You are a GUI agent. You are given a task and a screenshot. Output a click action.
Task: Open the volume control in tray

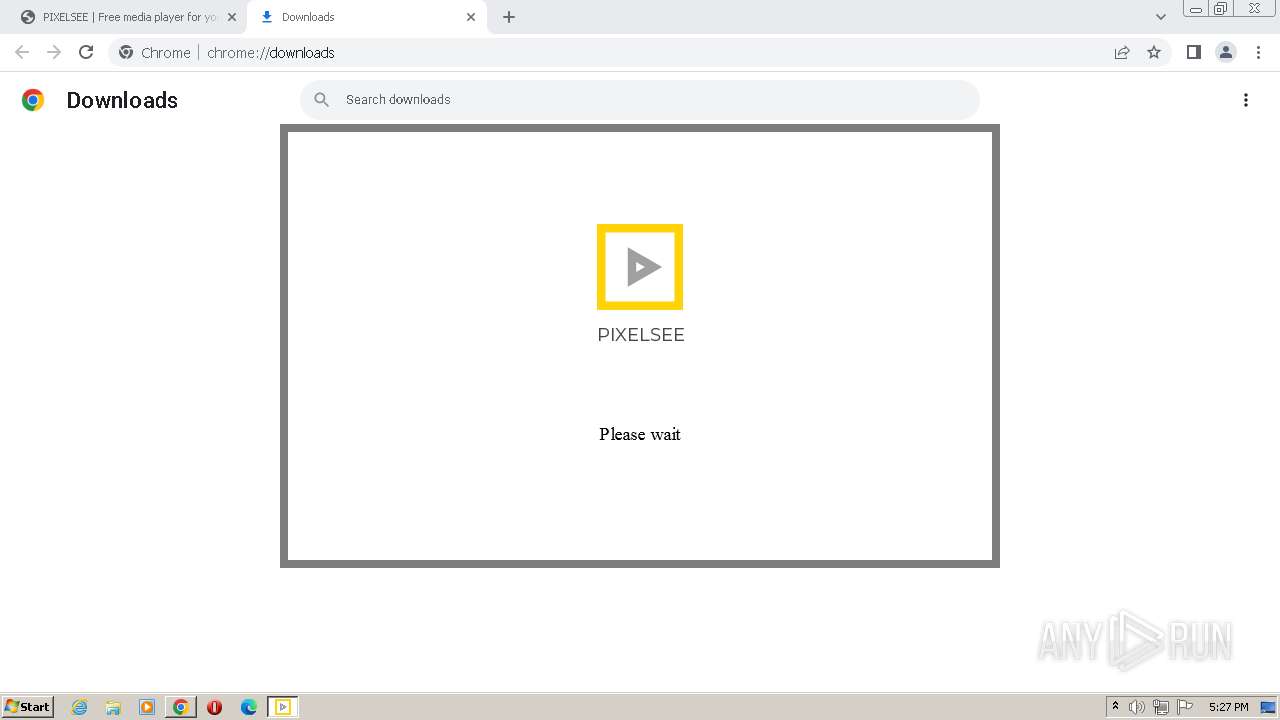click(x=1137, y=707)
